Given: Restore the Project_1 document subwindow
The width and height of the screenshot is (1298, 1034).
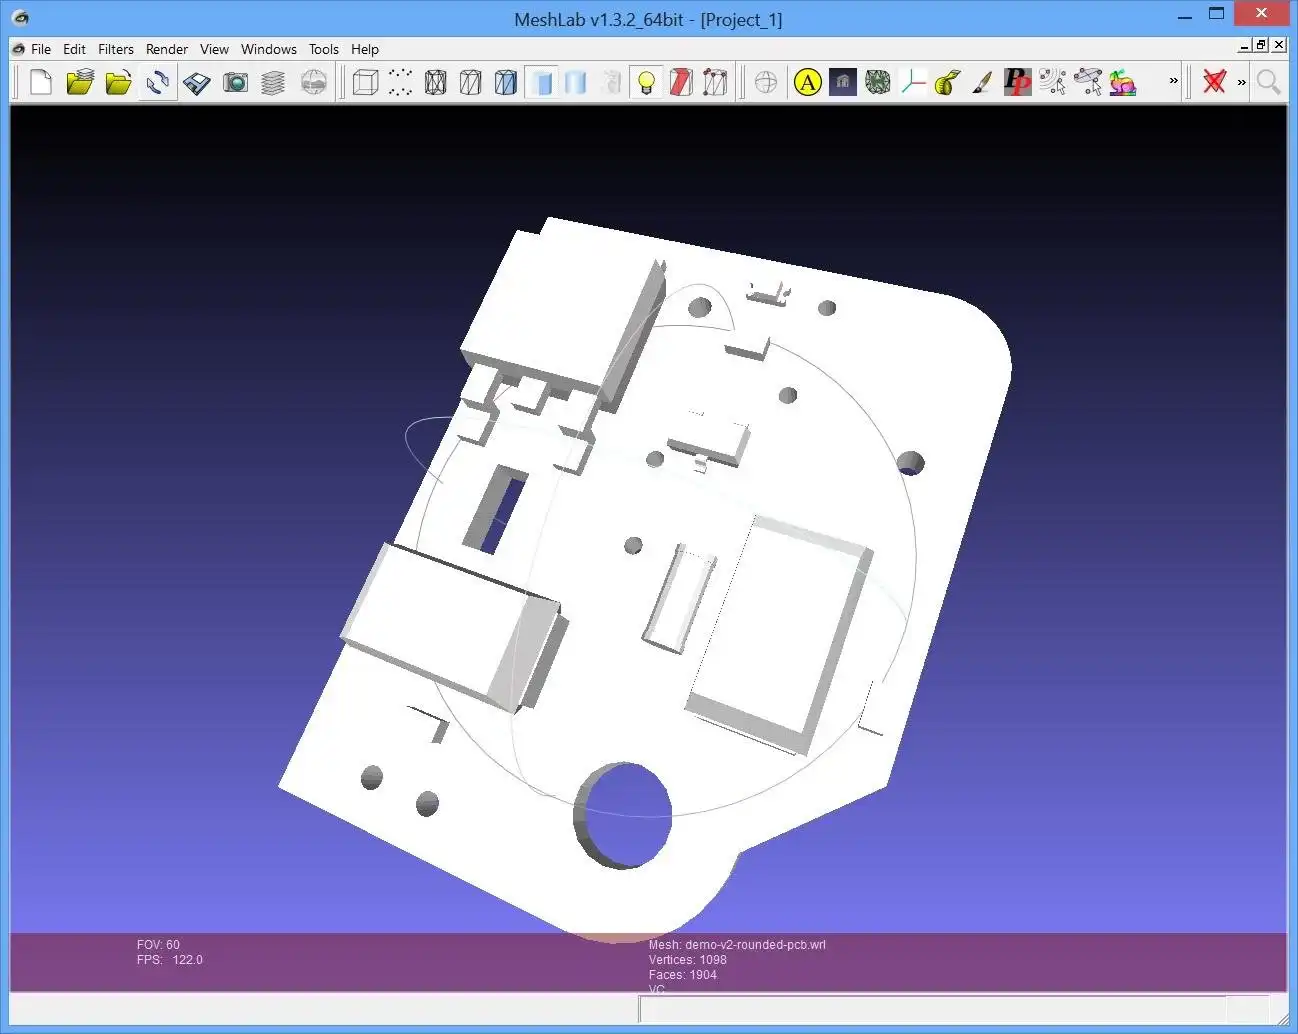Looking at the screenshot, I should pos(1261,45).
